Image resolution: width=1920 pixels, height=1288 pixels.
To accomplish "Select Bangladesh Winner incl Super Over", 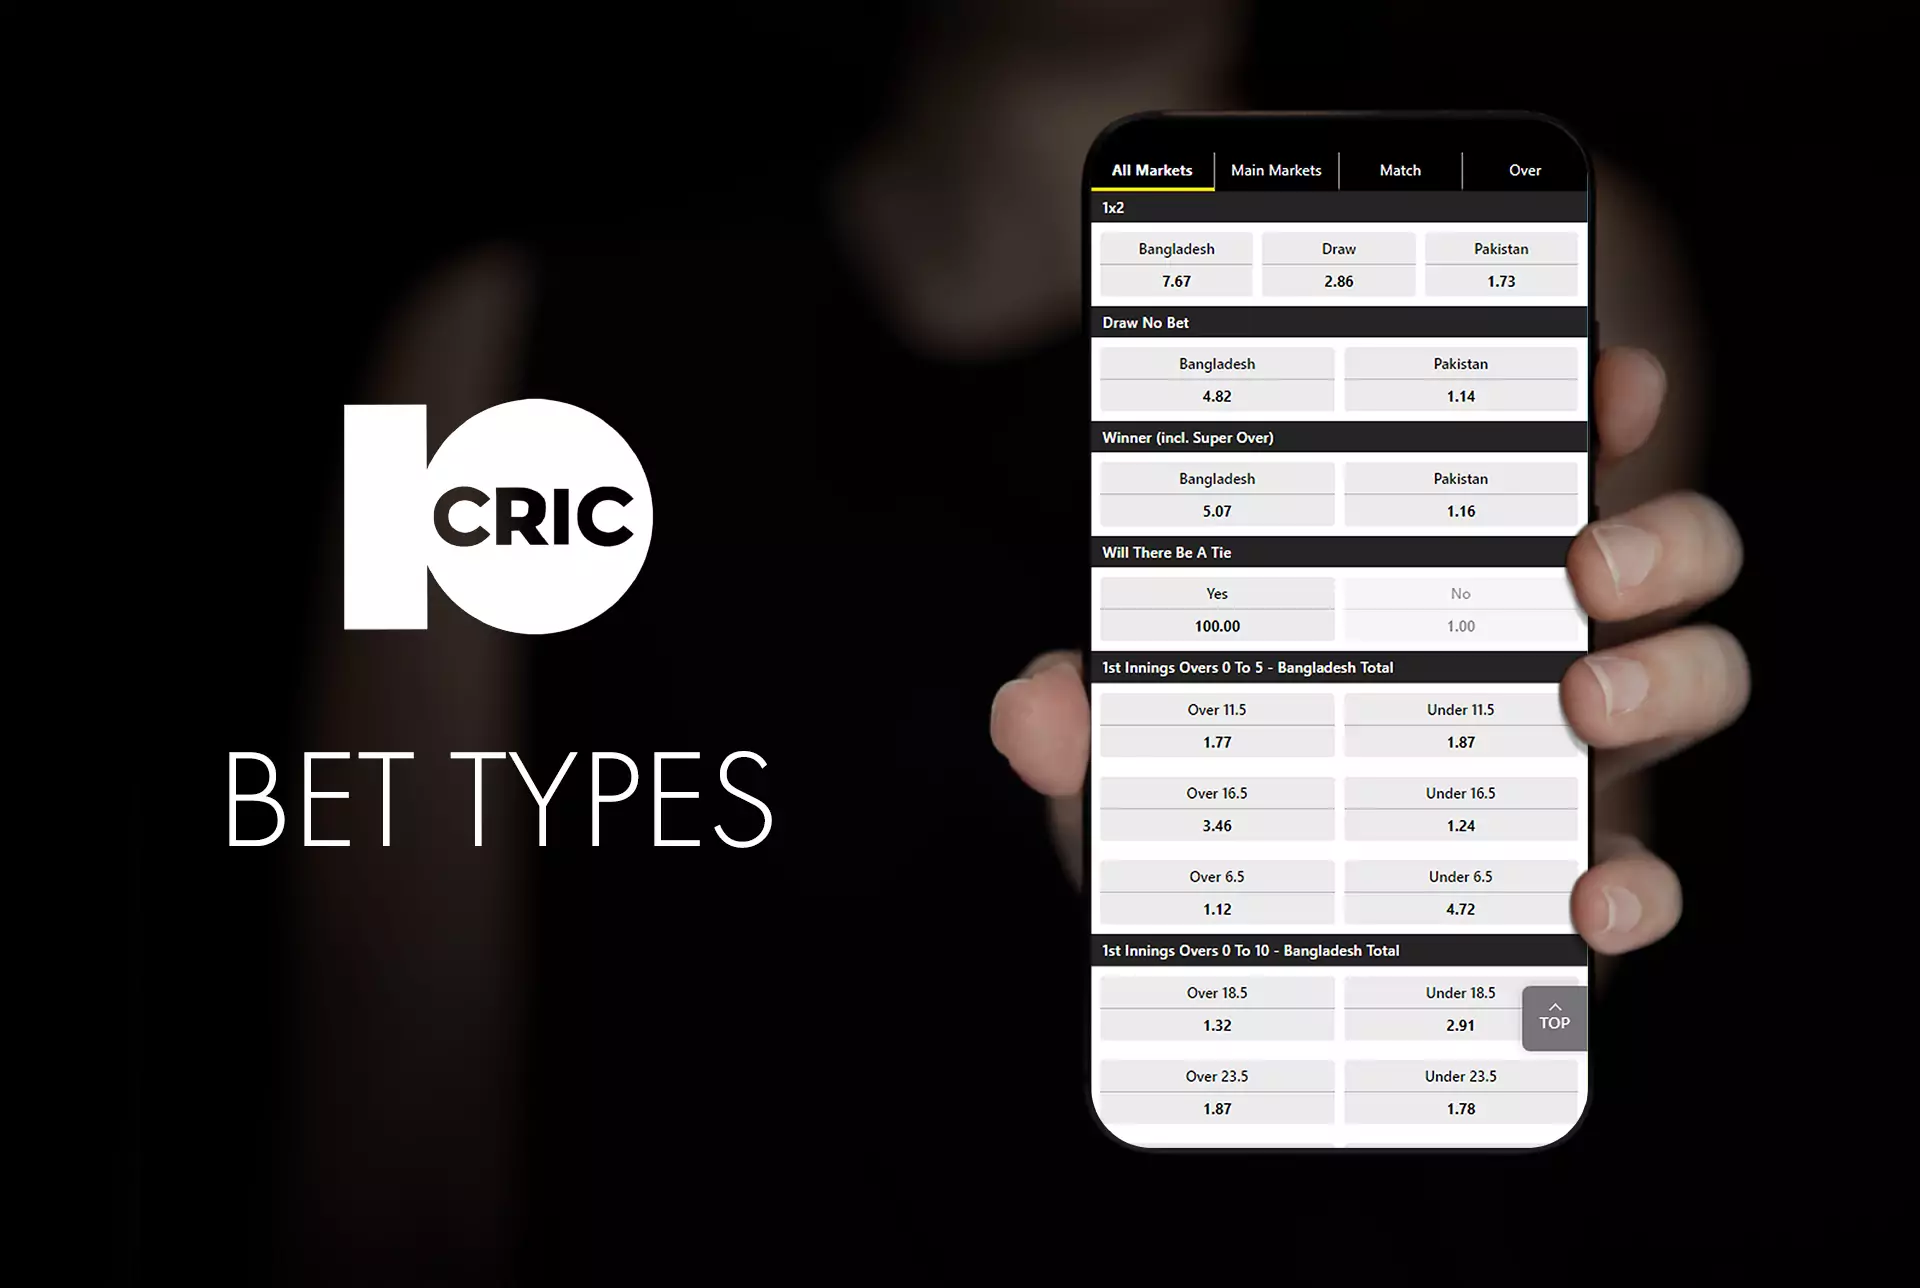I will coord(1217,494).
